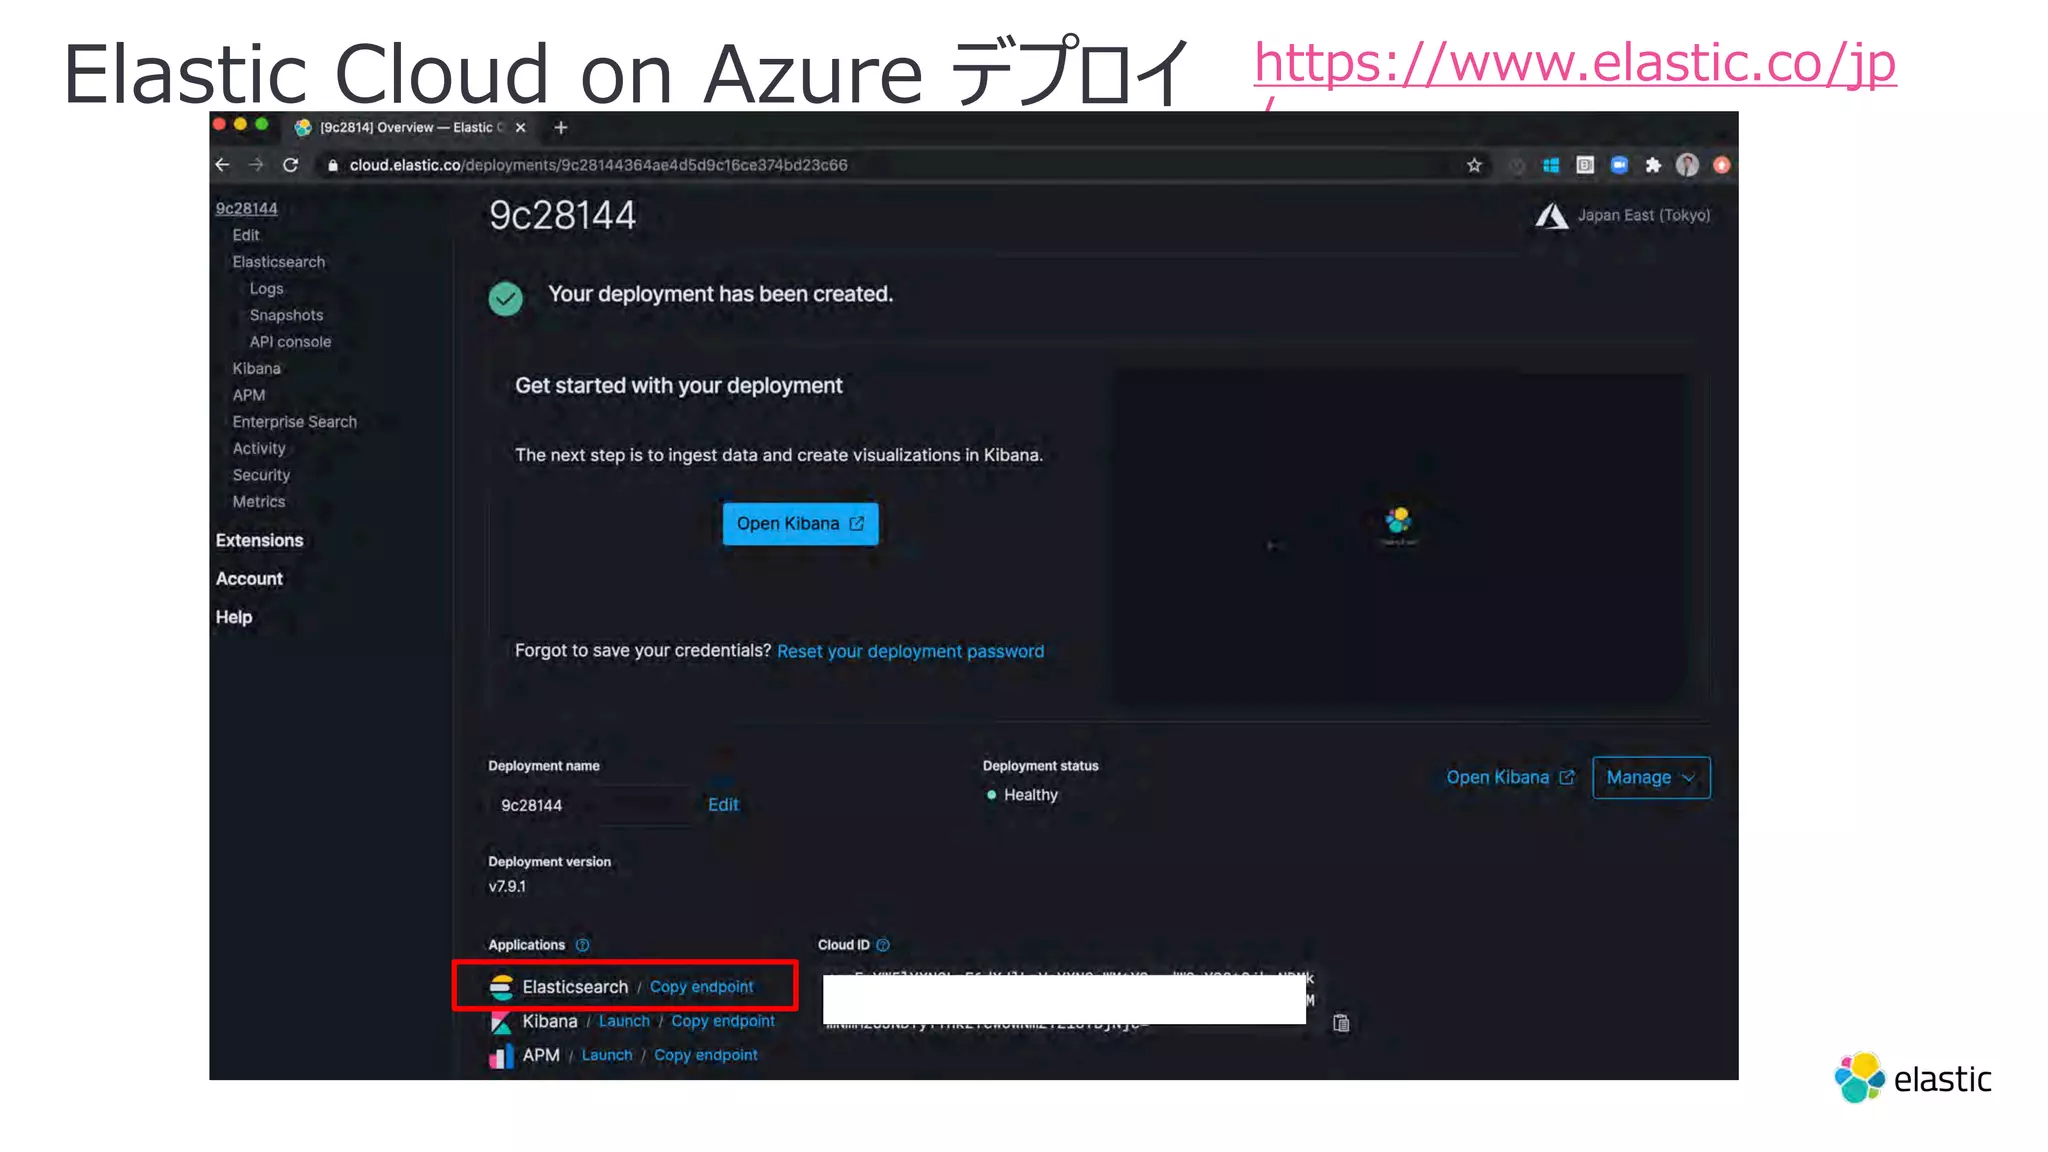Select APM in the sidebar
The image size is (2048, 1152).
(249, 395)
